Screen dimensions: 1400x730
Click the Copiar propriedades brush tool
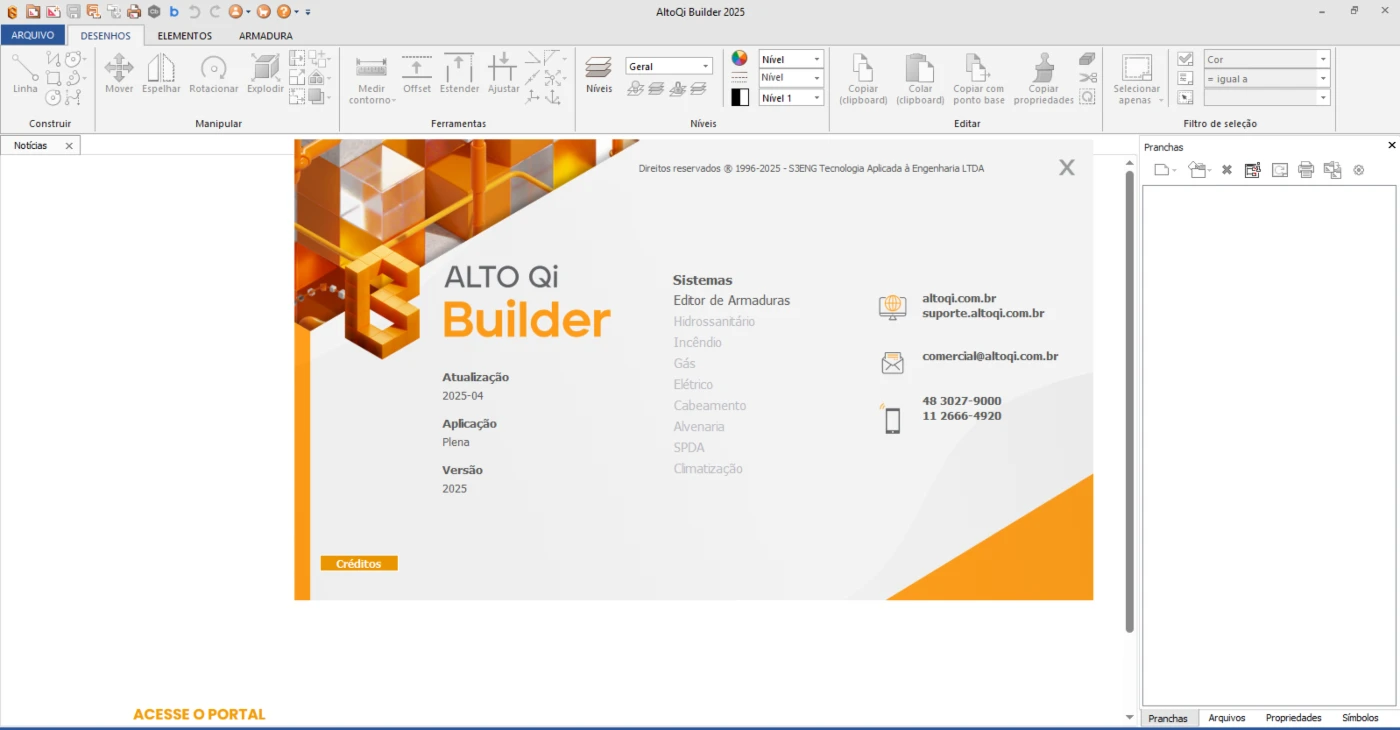[1043, 79]
